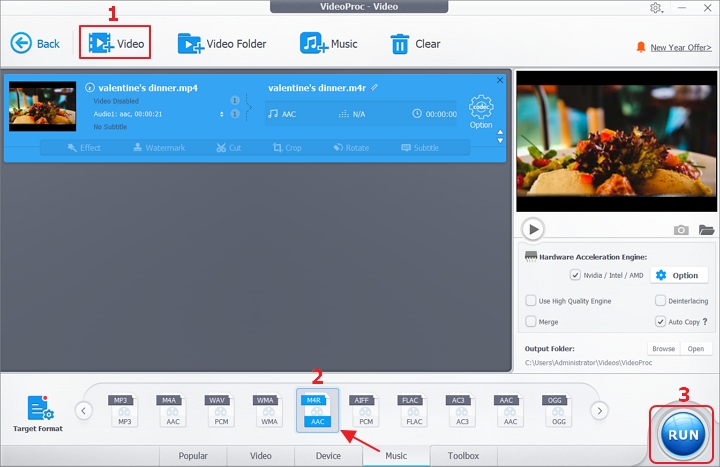Switch to the Music tab
The width and height of the screenshot is (720, 467).
[396, 456]
